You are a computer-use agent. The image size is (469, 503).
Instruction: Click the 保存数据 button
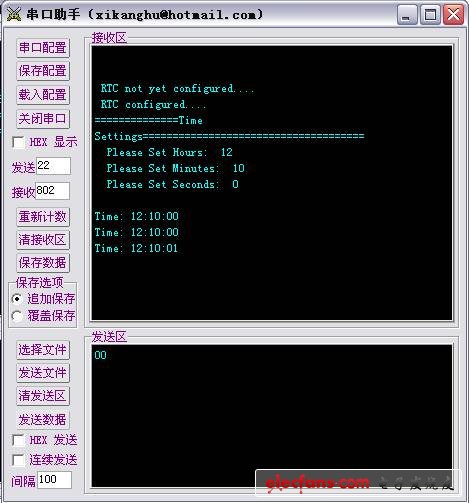click(43, 263)
